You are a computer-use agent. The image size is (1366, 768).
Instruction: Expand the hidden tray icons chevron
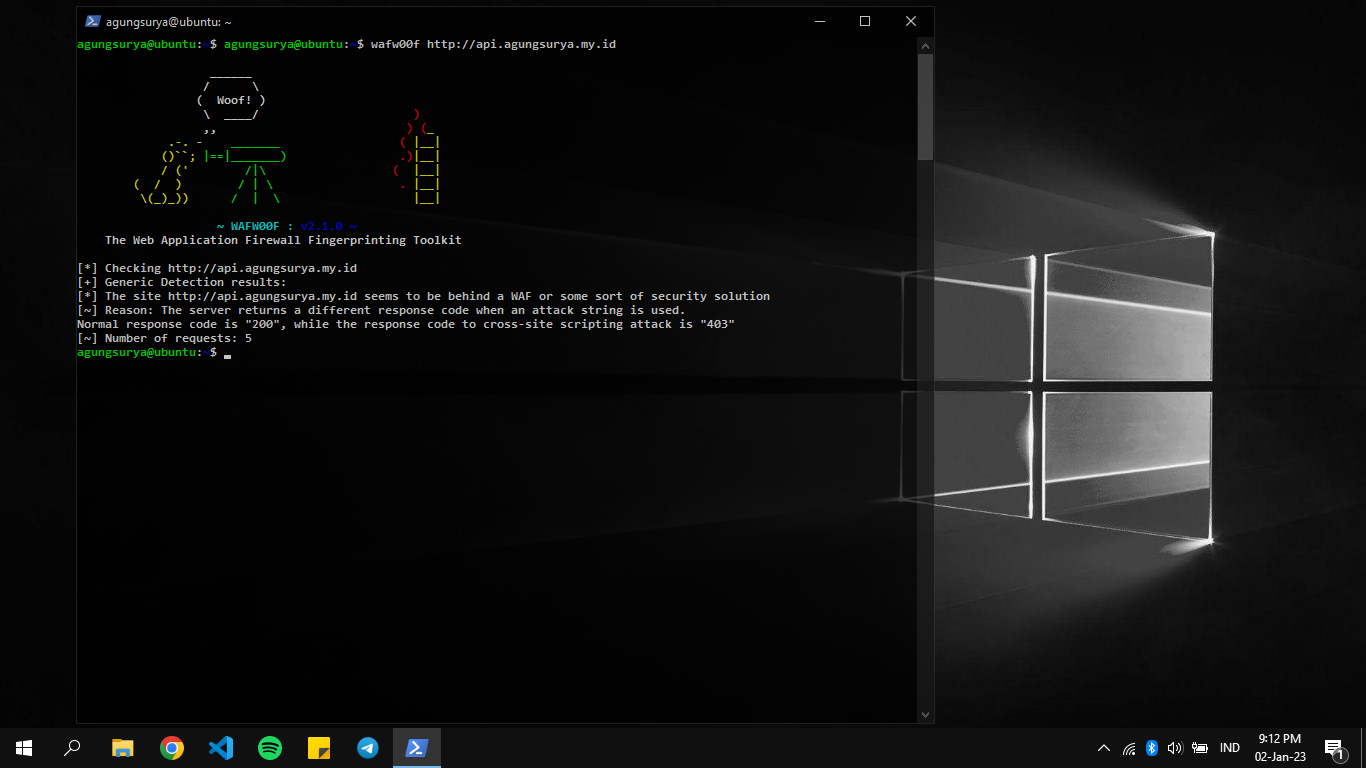(x=1104, y=748)
